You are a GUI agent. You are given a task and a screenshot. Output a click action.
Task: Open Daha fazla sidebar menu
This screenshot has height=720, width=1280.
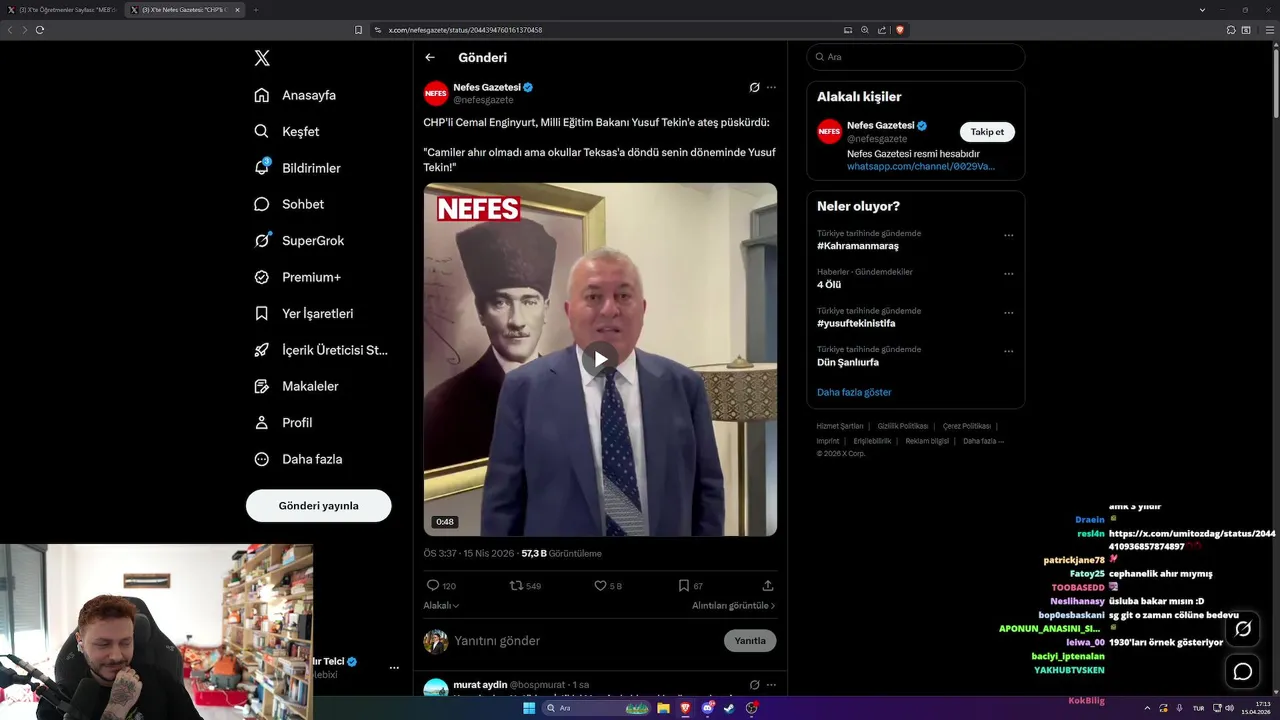298,459
